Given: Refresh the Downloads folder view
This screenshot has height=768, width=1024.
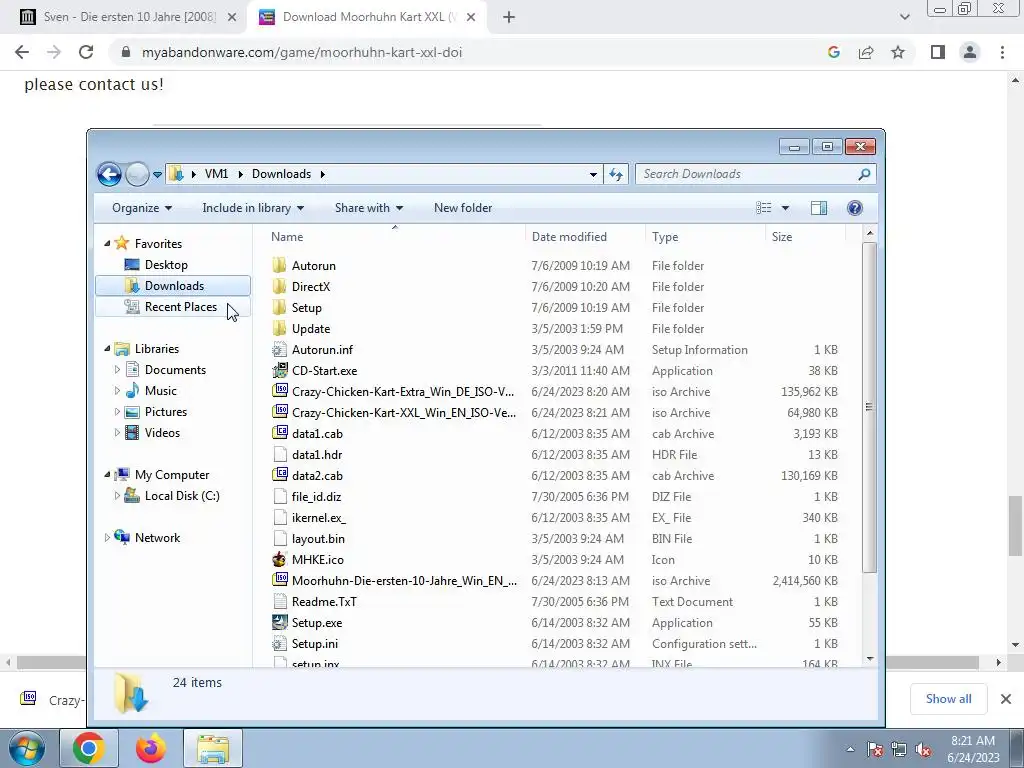Looking at the screenshot, I should (x=616, y=174).
